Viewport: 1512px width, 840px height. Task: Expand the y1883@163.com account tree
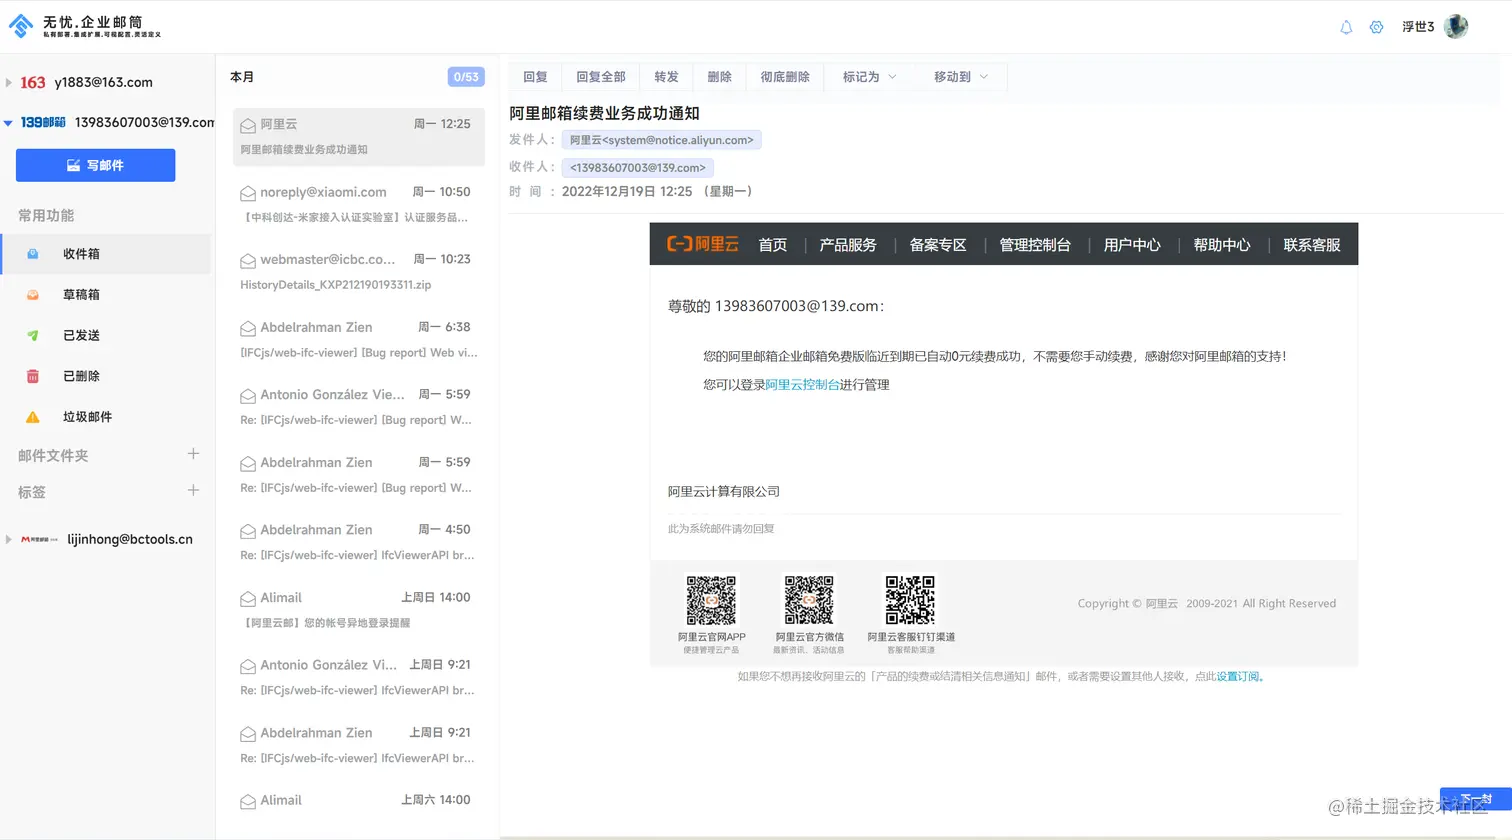point(8,82)
